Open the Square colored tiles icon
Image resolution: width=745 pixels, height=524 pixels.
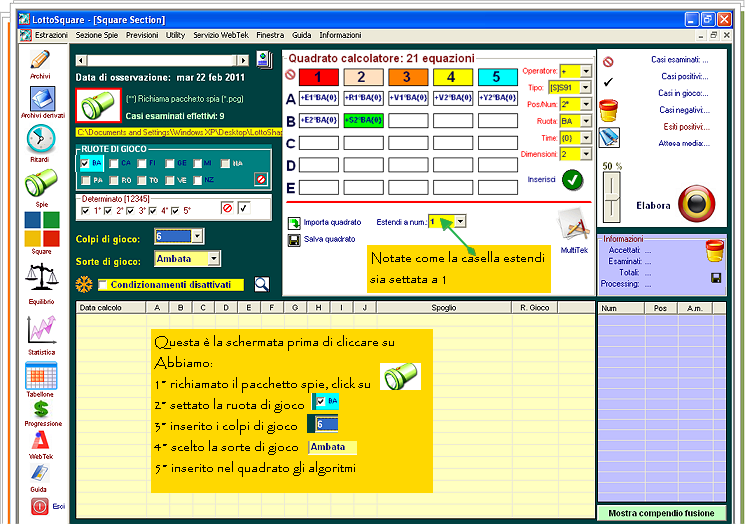tap(42, 229)
